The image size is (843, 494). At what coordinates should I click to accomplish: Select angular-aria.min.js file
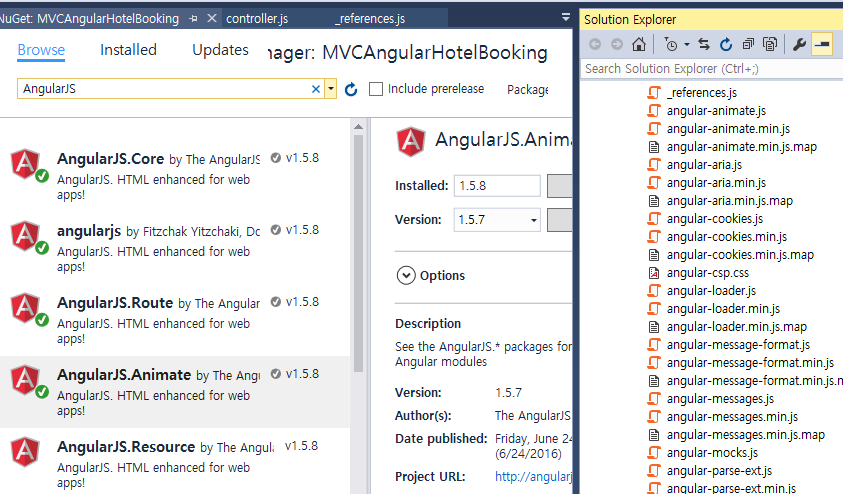tap(716, 183)
